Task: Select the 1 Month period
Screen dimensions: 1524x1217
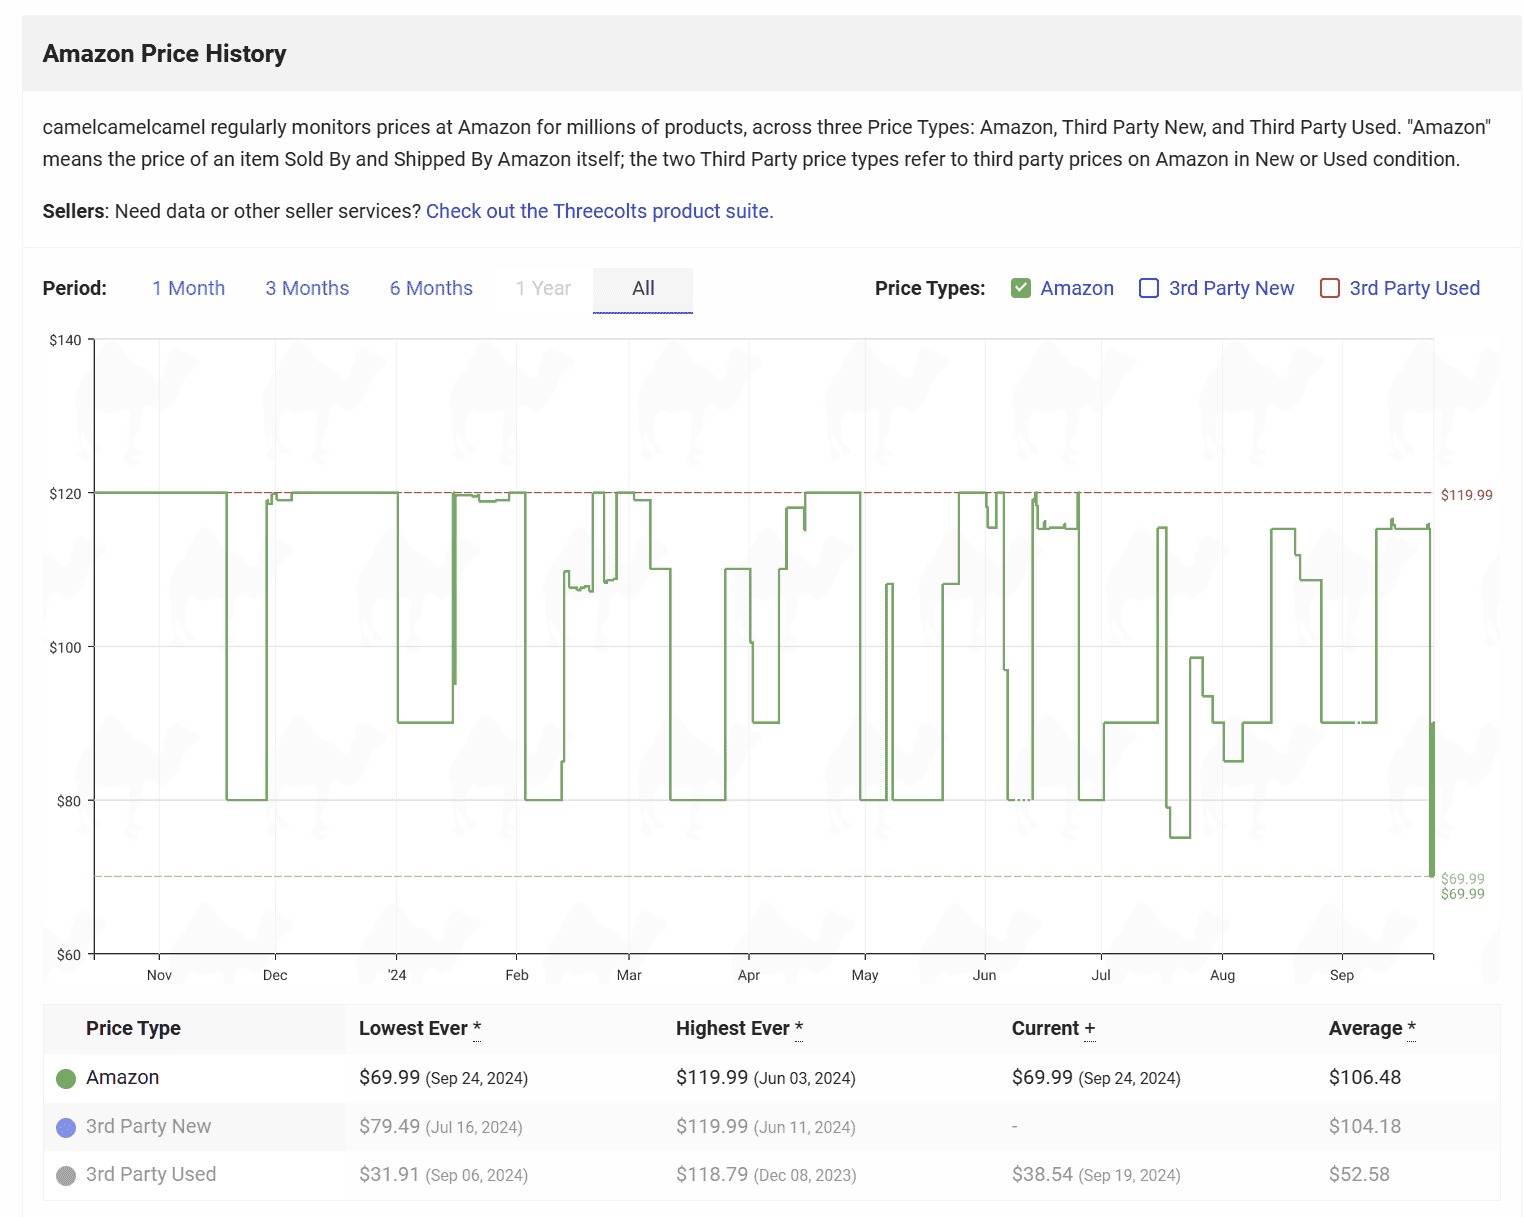Action: coord(188,288)
